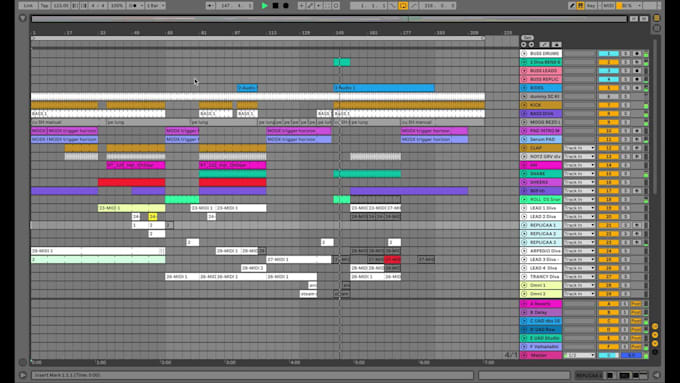Toggle the Follow button
This screenshot has width=680, height=383.
(x=210, y=6)
